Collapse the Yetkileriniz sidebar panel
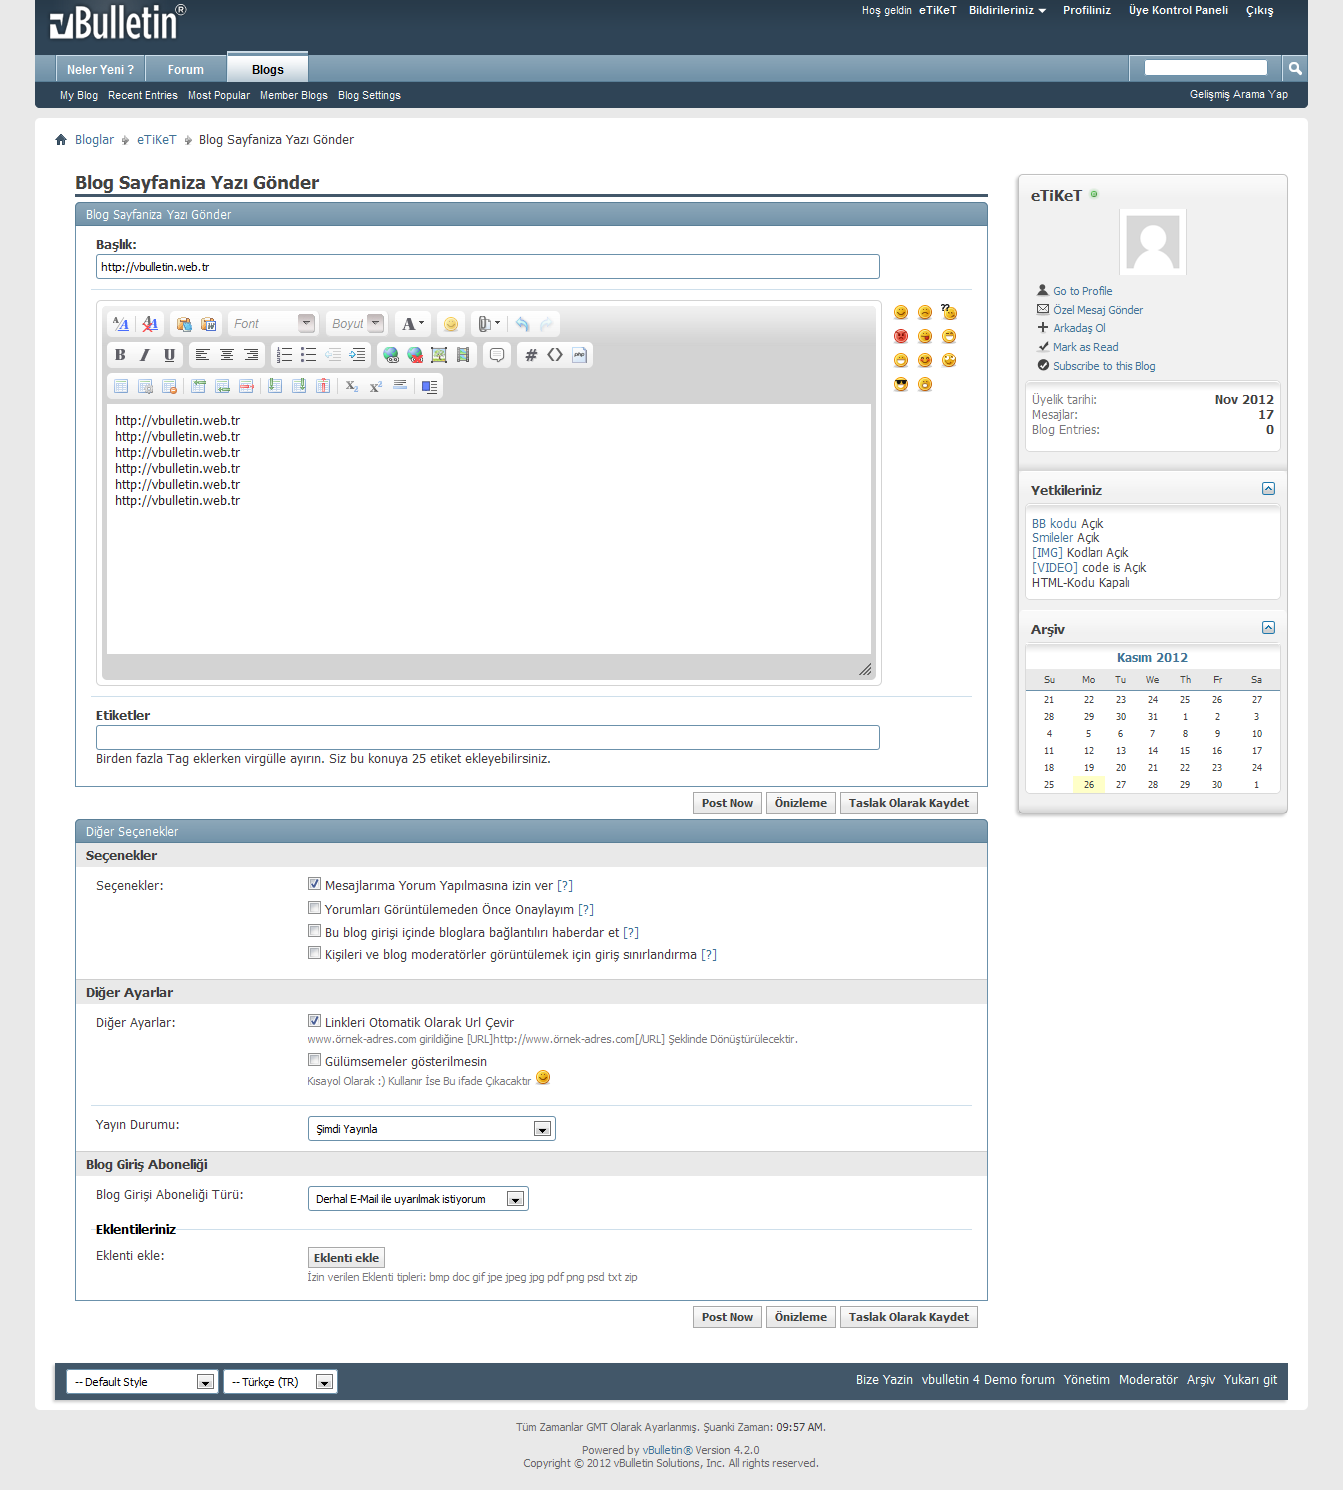This screenshot has height=1490, width=1343. point(1268,489)
